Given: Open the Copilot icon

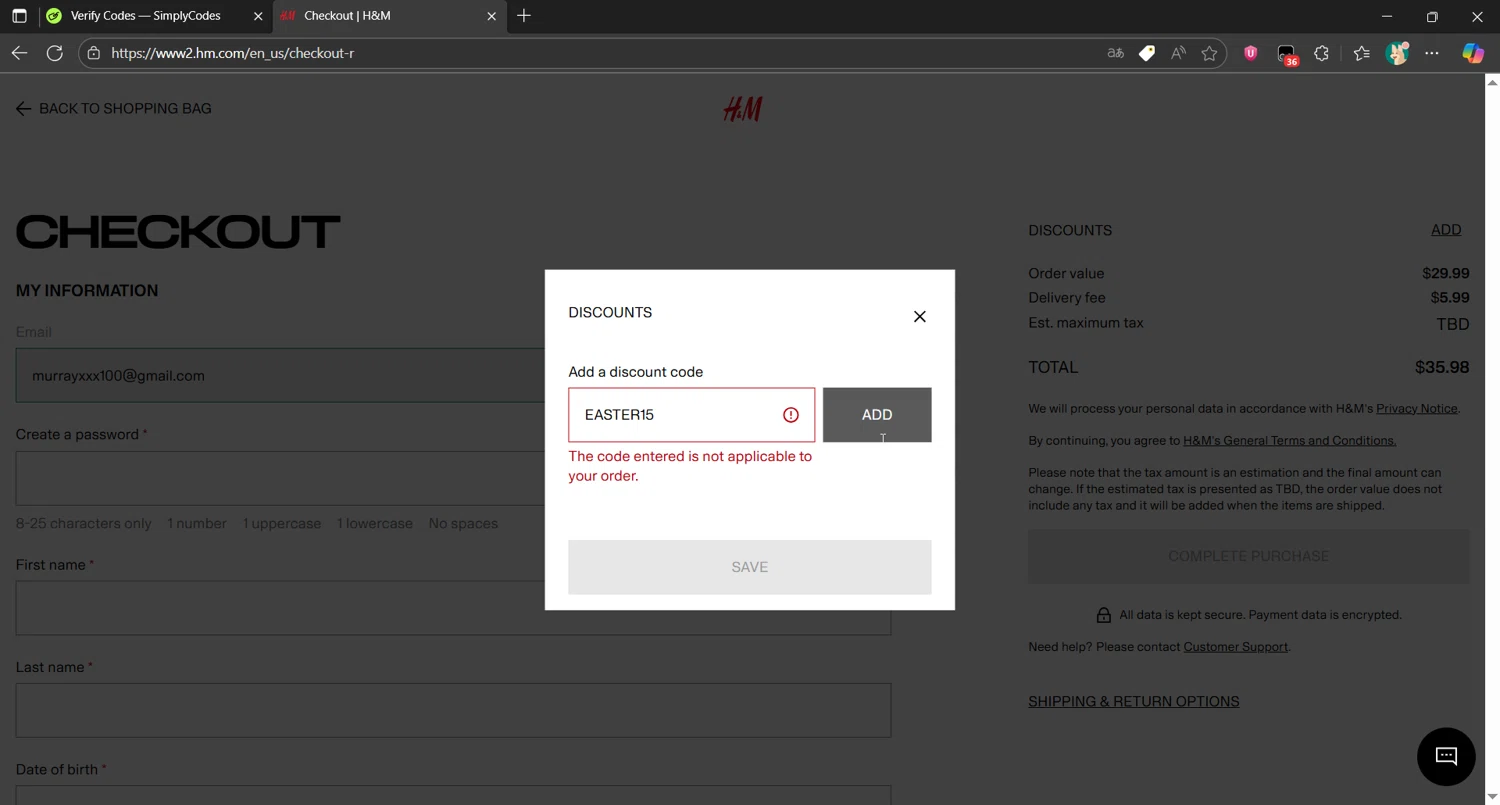Looking at the screenshot, I should point(1473,53).
